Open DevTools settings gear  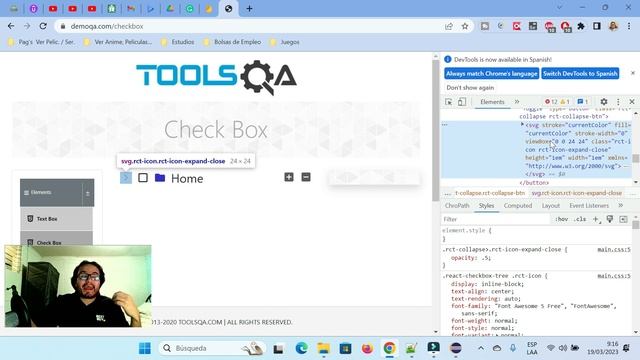pyautogui.click(x=604, y=102)
